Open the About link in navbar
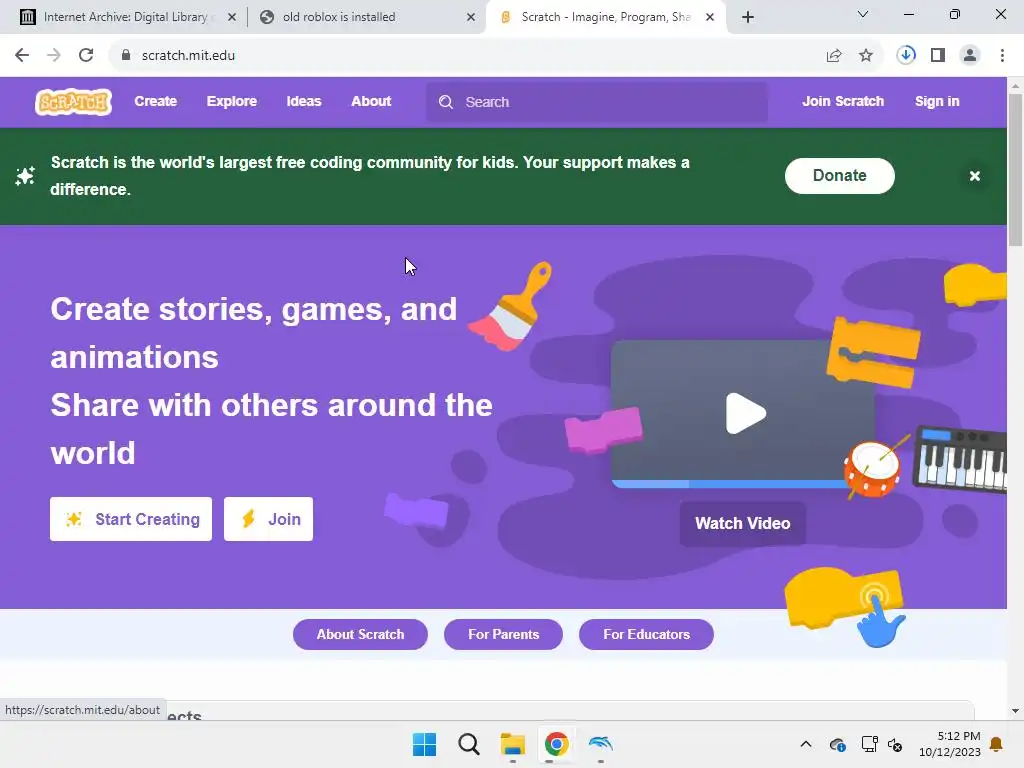1024x768 pixels. point(371,101)
